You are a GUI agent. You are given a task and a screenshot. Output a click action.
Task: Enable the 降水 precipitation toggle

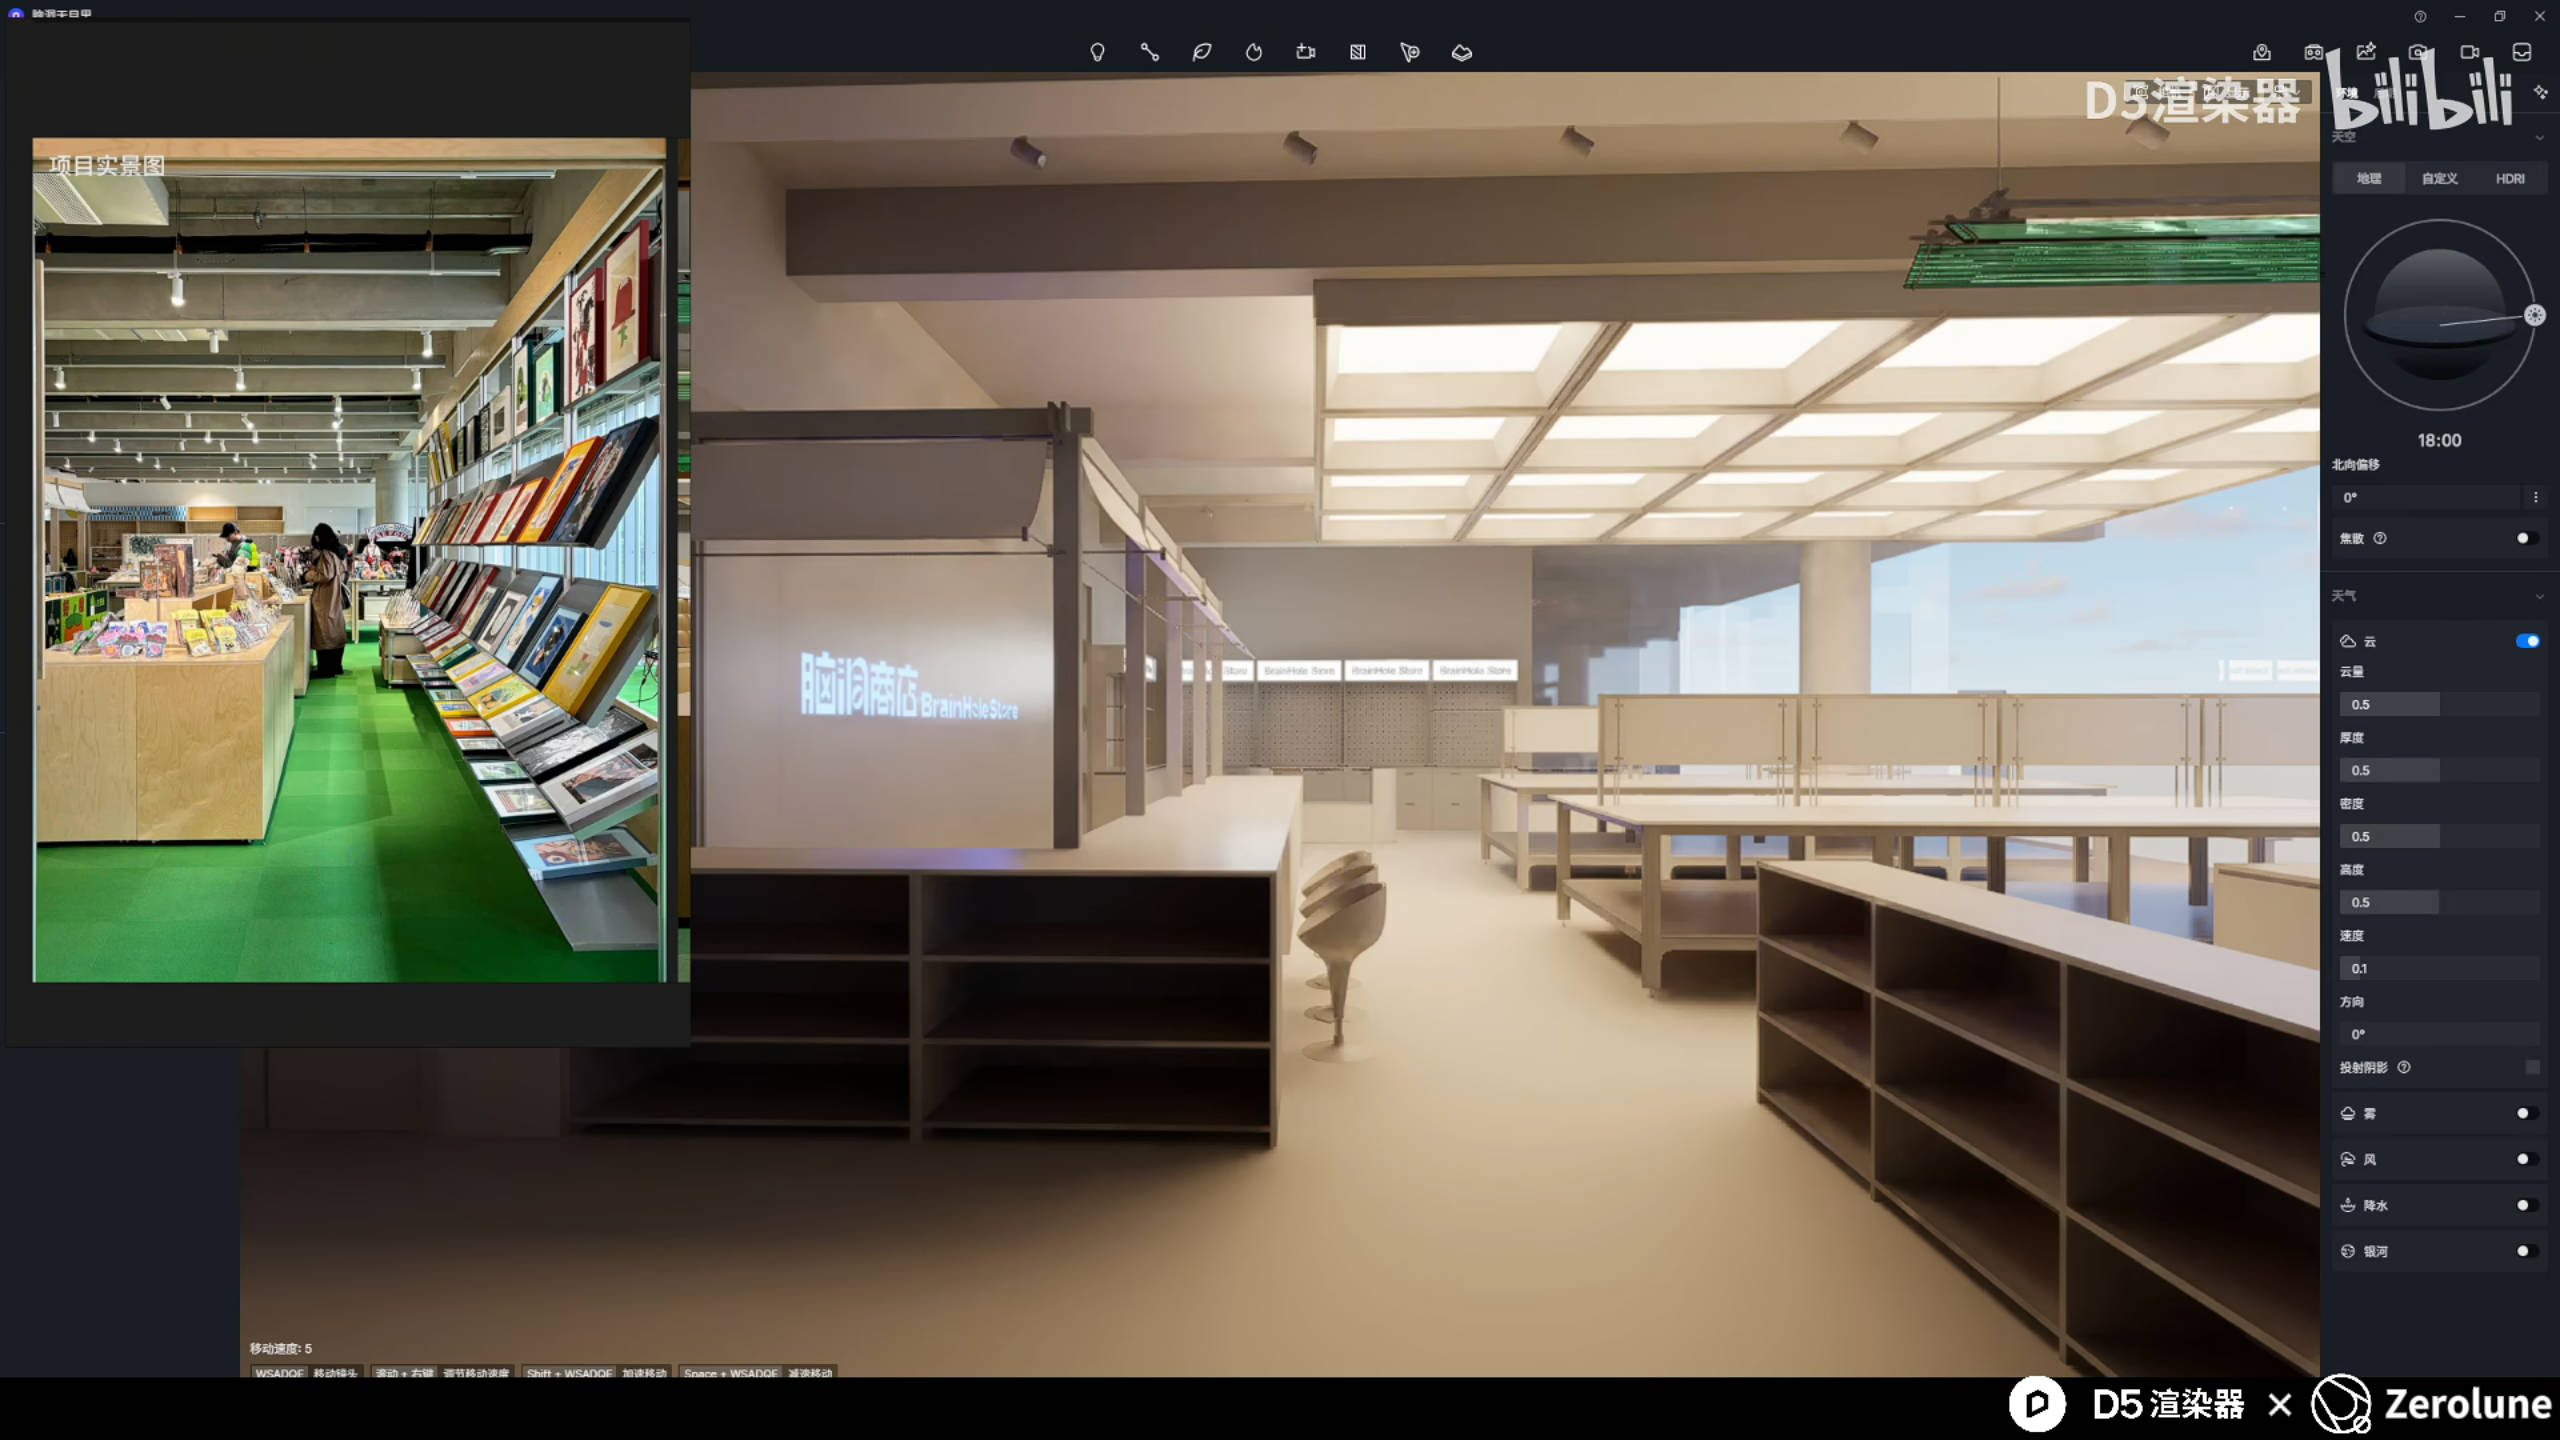point(2526,1205)
